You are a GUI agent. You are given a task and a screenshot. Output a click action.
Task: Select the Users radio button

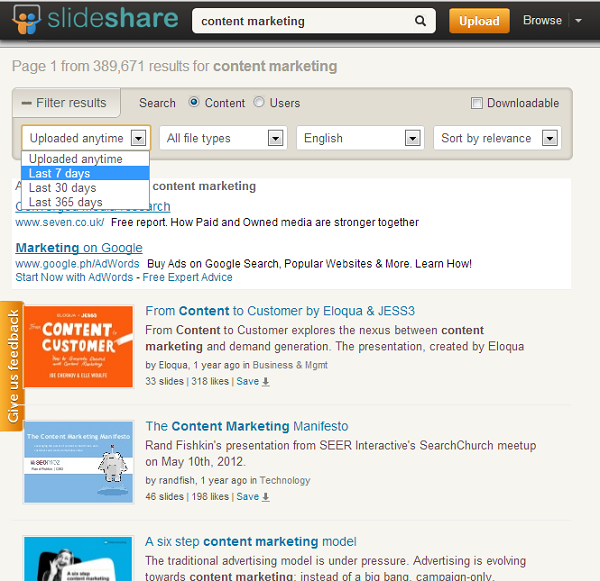coord(259,102)
